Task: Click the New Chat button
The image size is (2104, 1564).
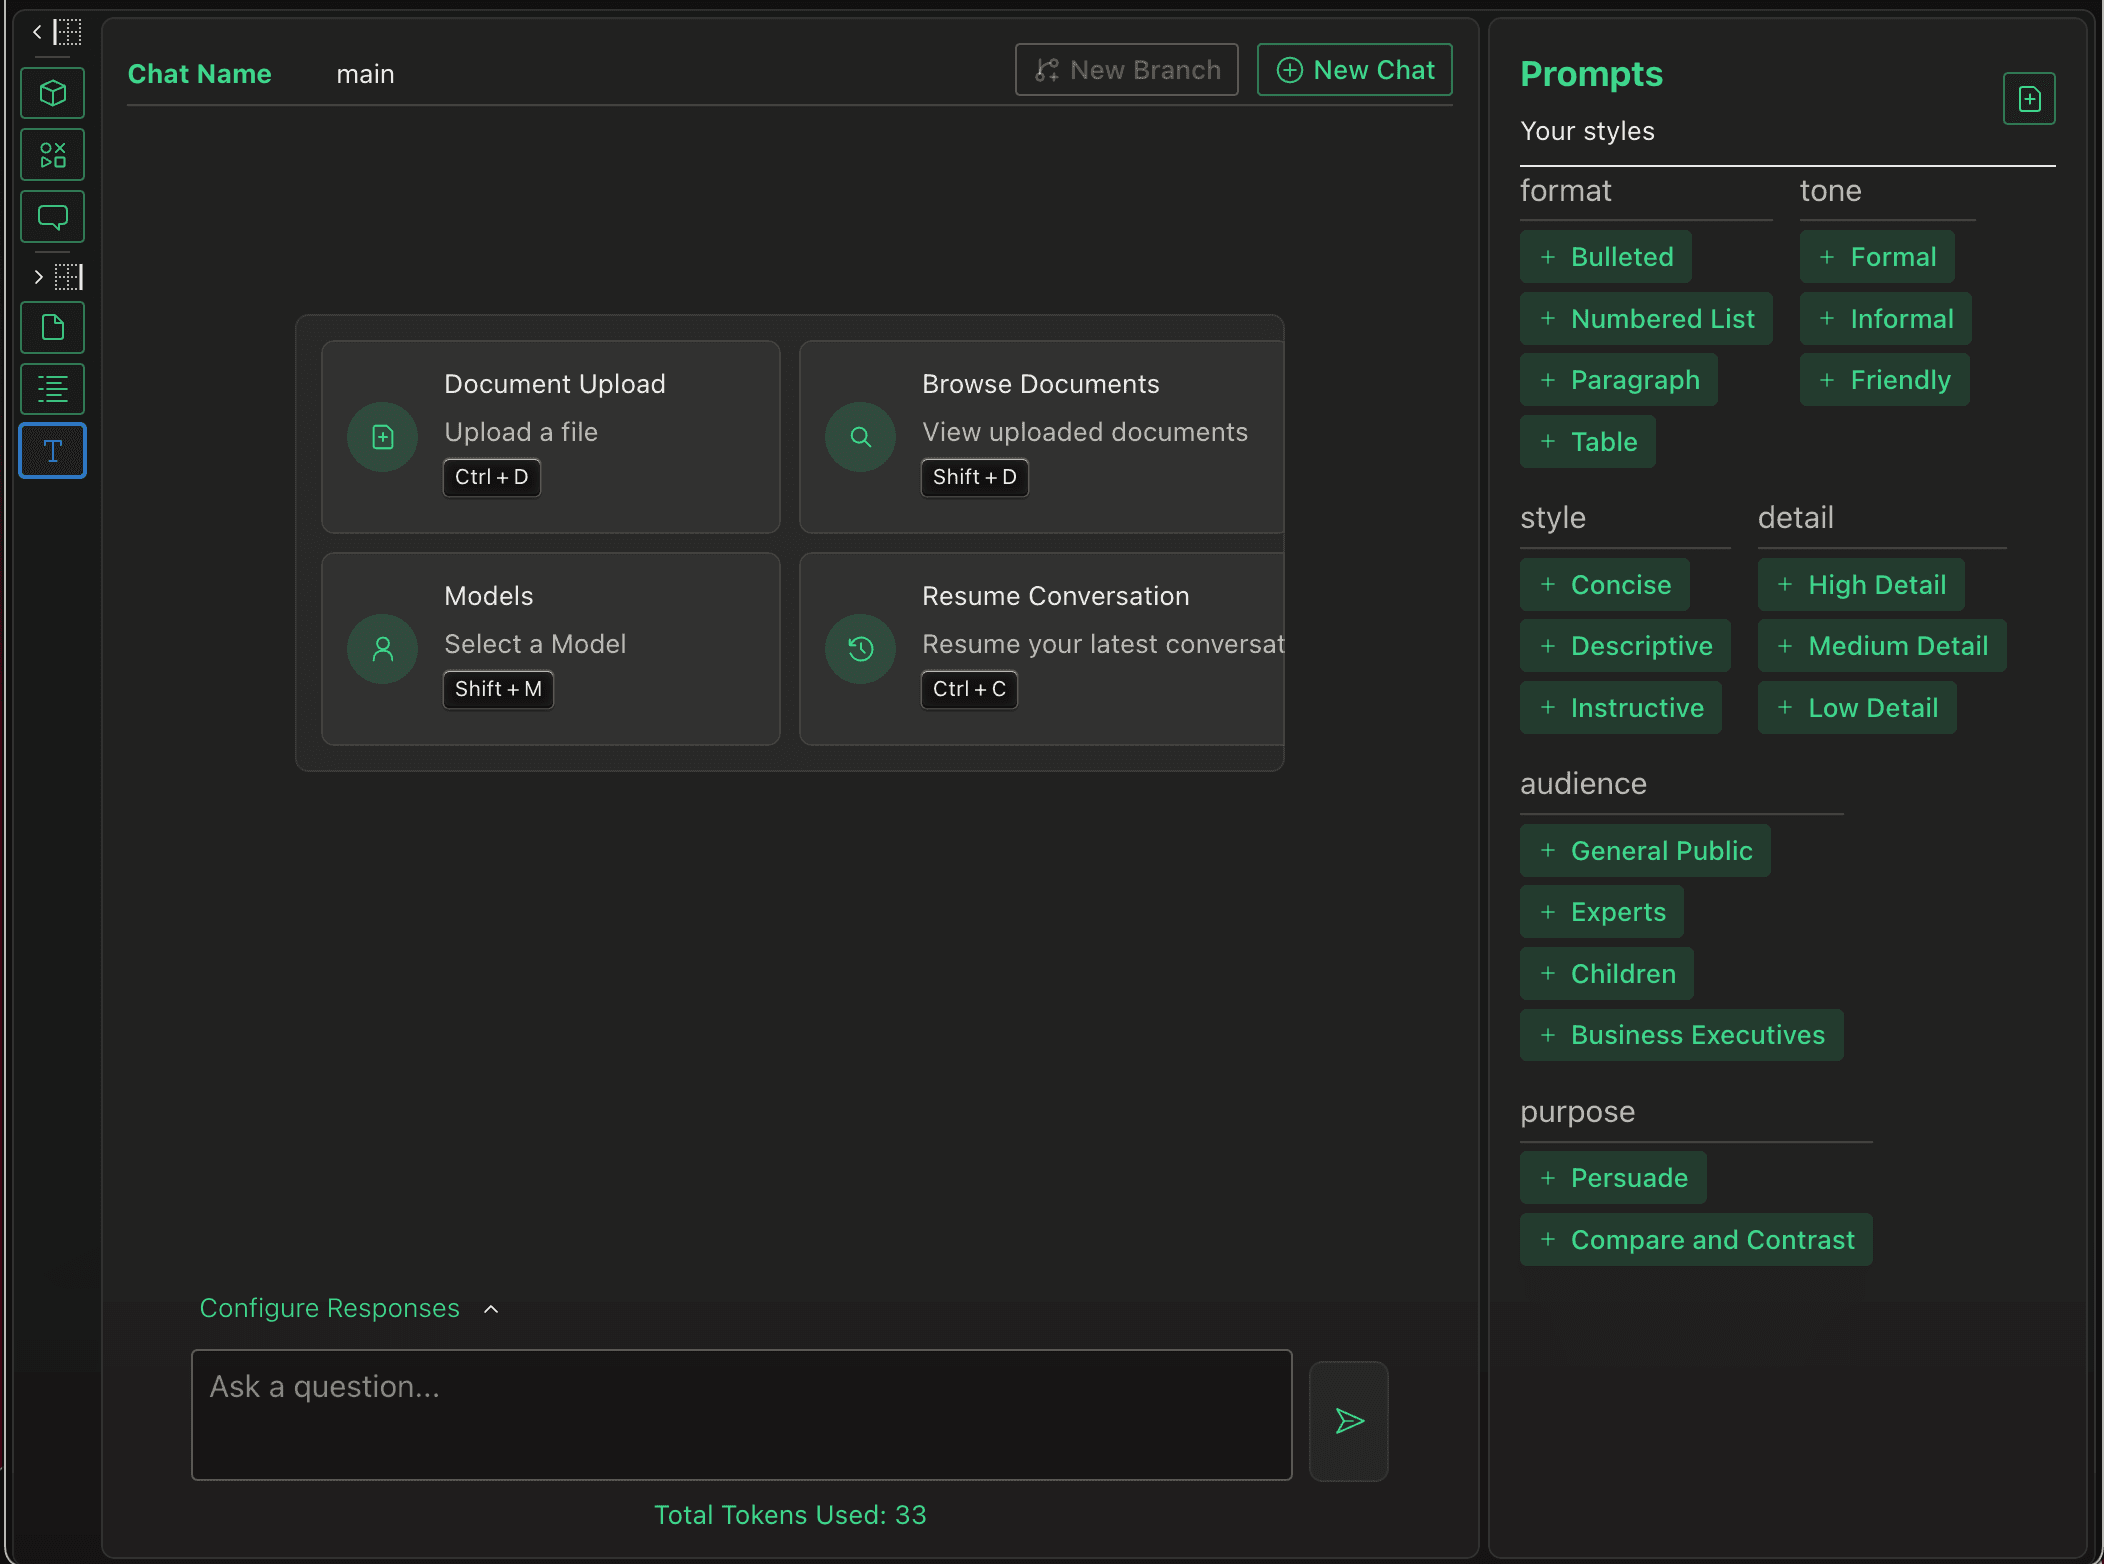Action: (x=1354, y=70)
